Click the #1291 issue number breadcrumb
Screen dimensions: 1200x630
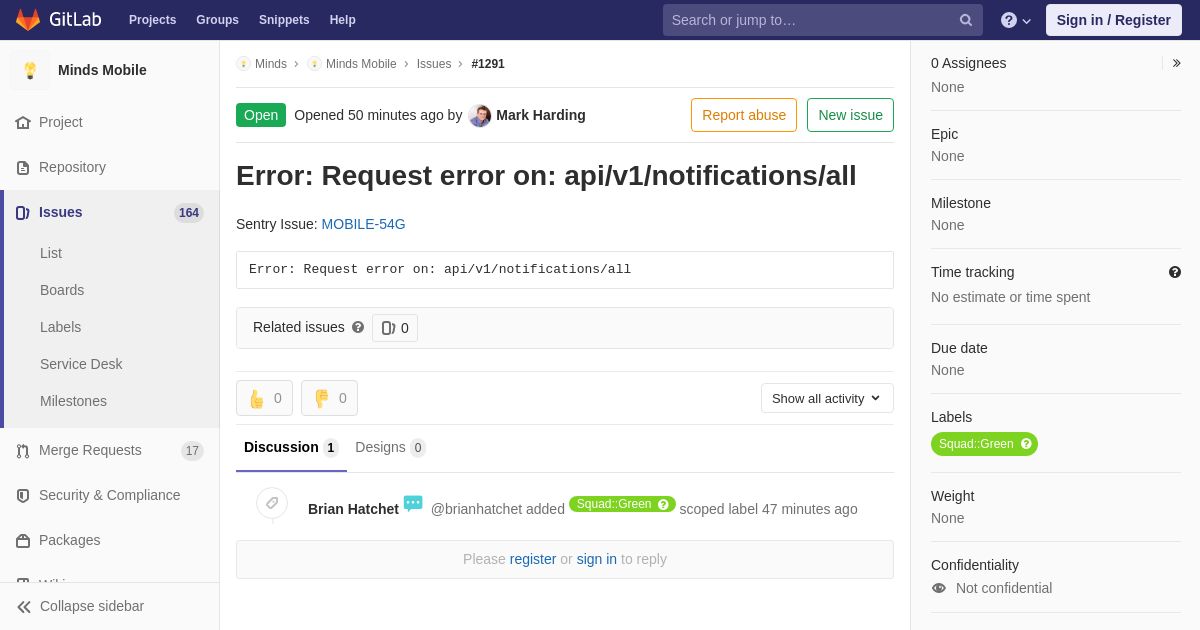pos(488,64)
